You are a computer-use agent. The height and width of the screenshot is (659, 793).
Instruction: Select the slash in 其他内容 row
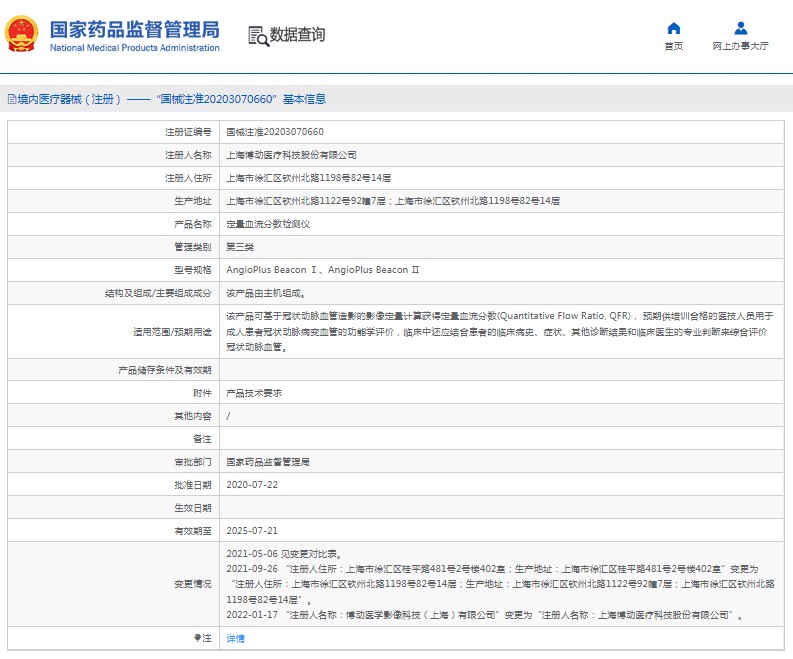pyautogui.click(x=229, y=416)
